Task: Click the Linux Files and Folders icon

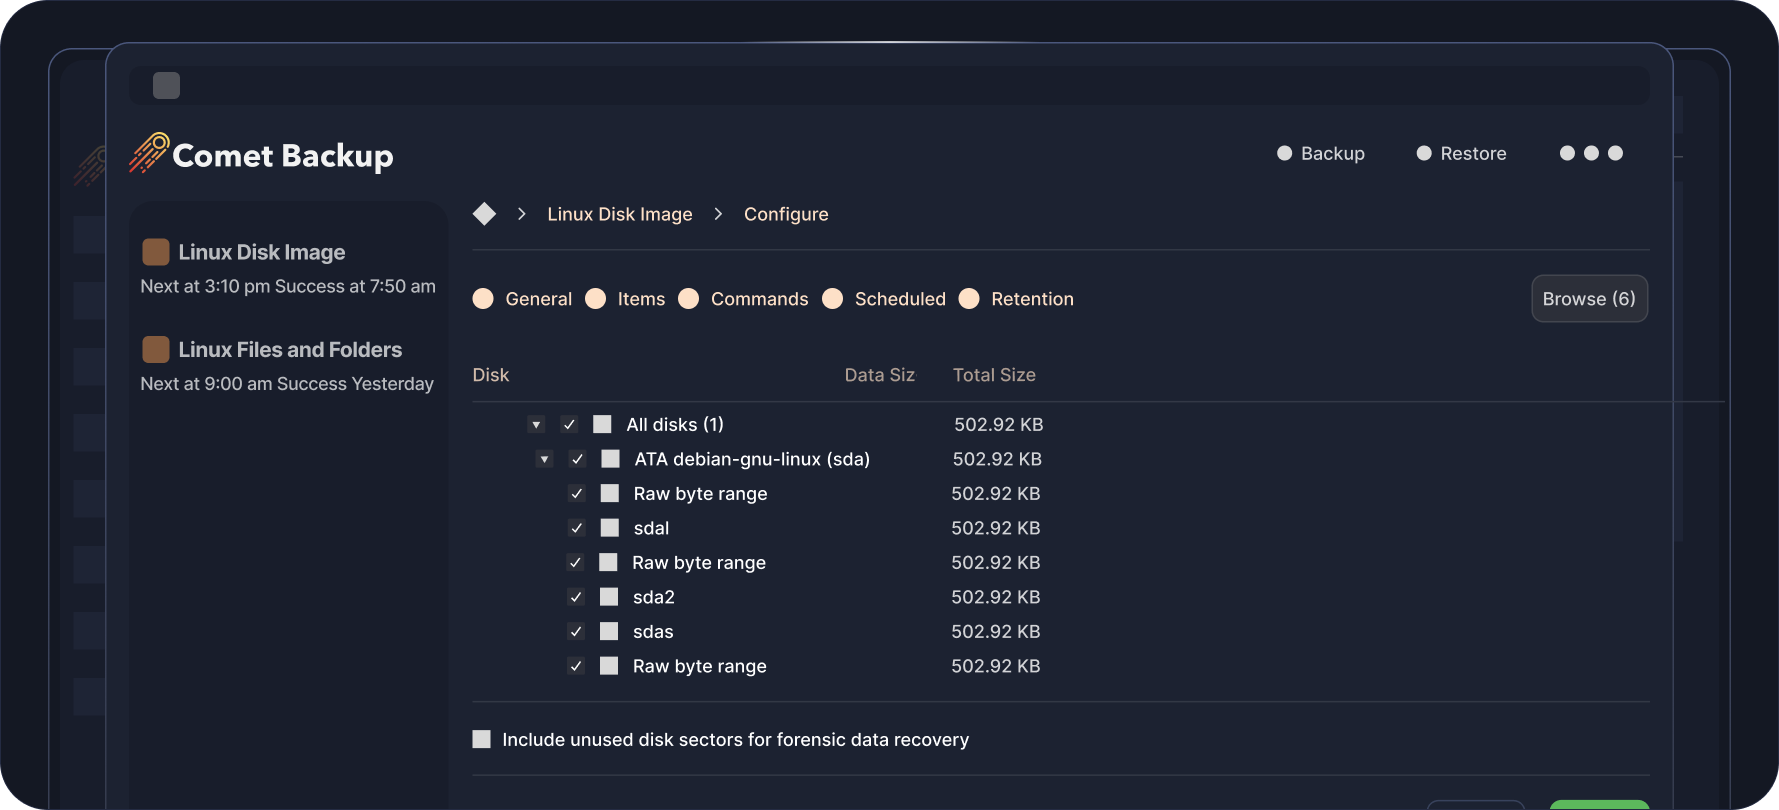Action: (x=155, y=350)
